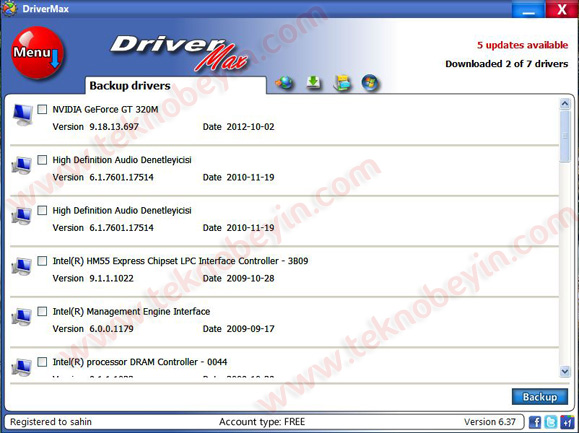Click the Google +1 icon
Image resolution: width=579 pixels, height=433 pixels.
(567, 422)
